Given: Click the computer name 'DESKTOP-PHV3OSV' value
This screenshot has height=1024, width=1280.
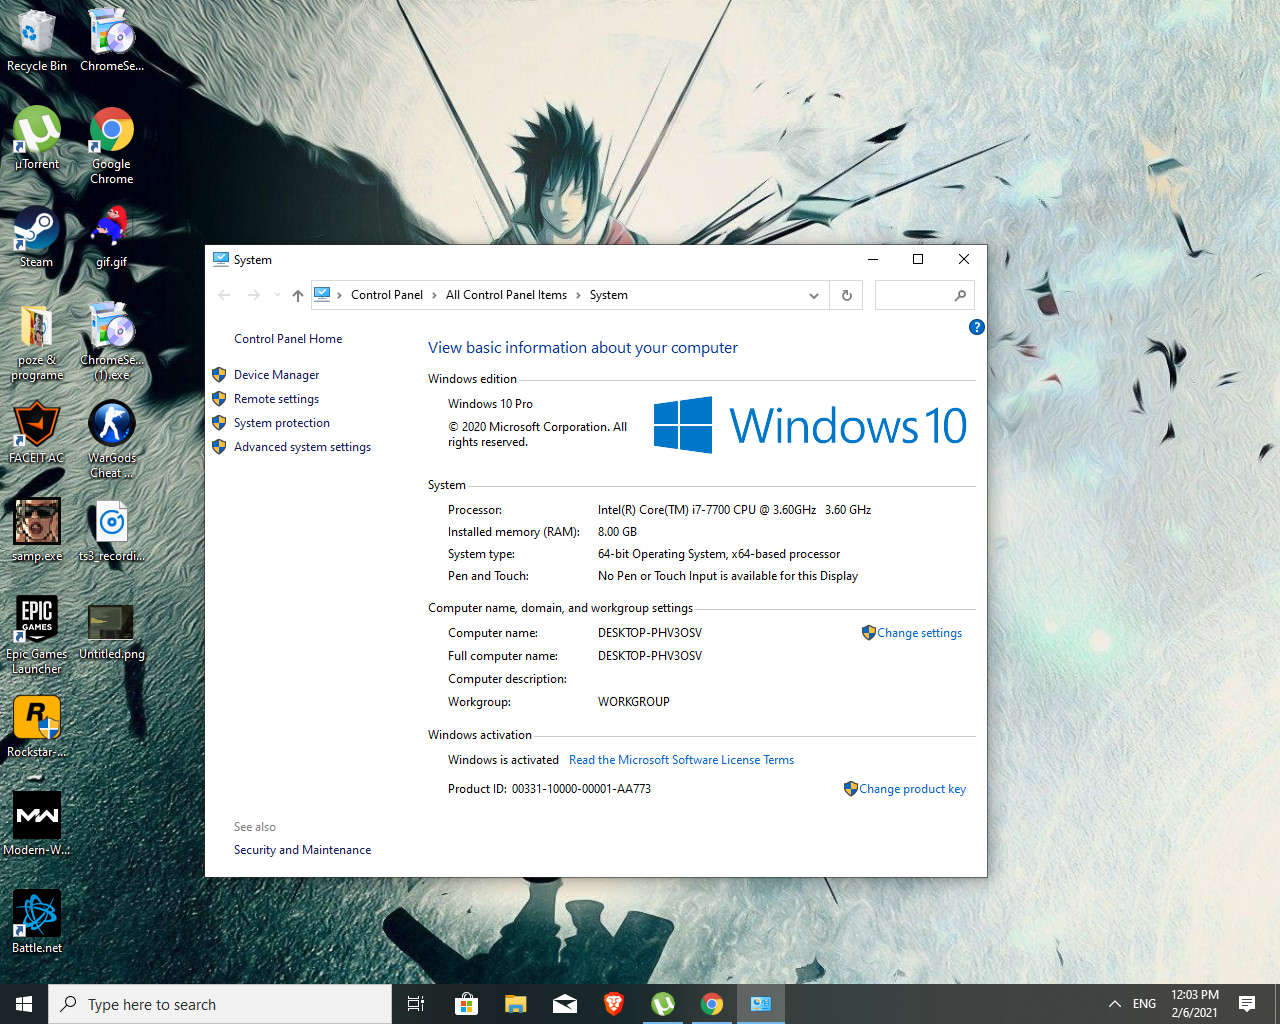Looking at the screenshot, I should tap(650, 633).
